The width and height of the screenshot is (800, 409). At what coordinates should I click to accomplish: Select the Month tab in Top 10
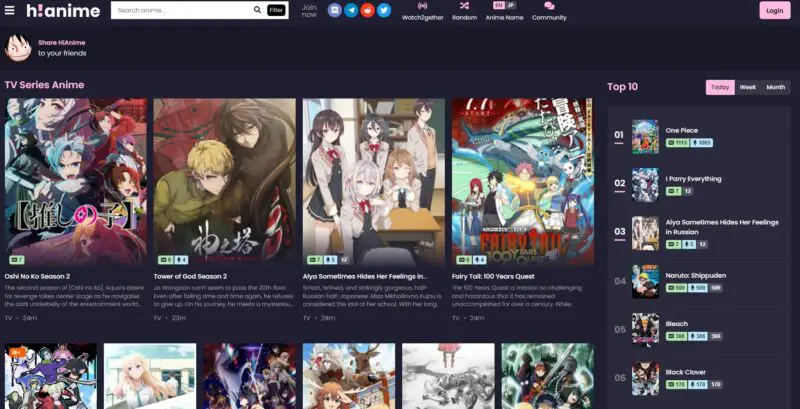tap(775, 87)
